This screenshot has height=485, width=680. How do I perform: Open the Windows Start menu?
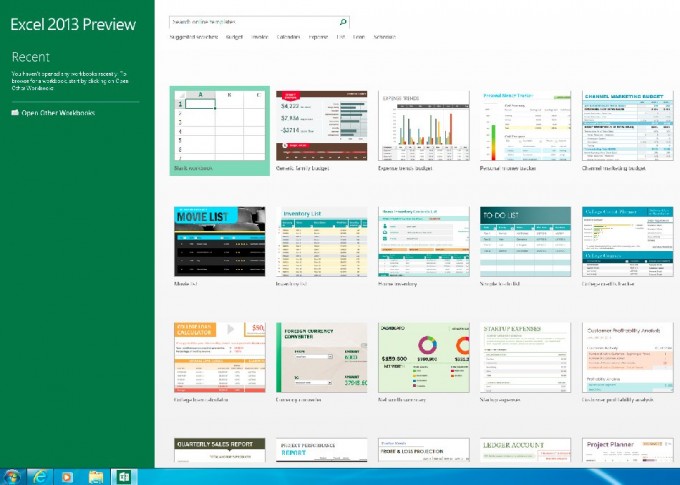[12, 477]
